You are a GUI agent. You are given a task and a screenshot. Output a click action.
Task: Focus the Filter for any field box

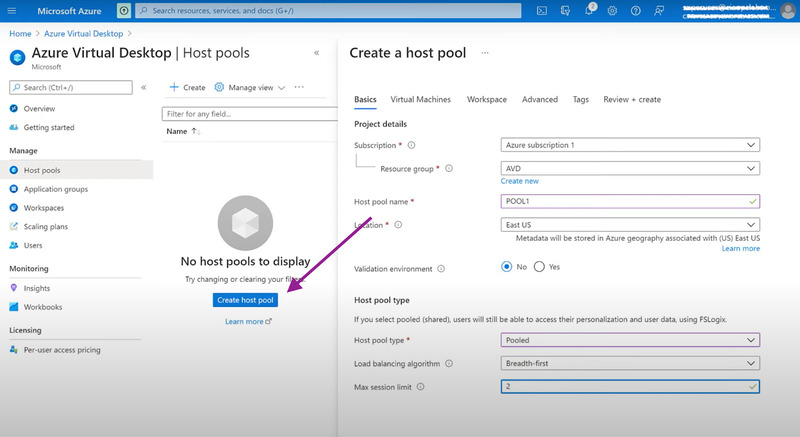coord(249,114)
